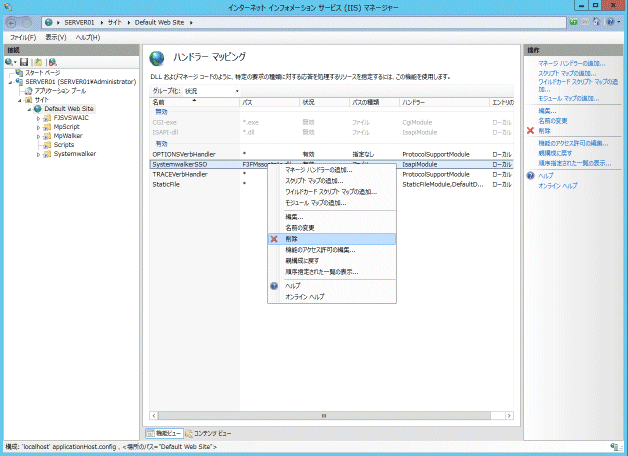Choose オンライン ヘルプ in context menu

[x=332, y=297]
